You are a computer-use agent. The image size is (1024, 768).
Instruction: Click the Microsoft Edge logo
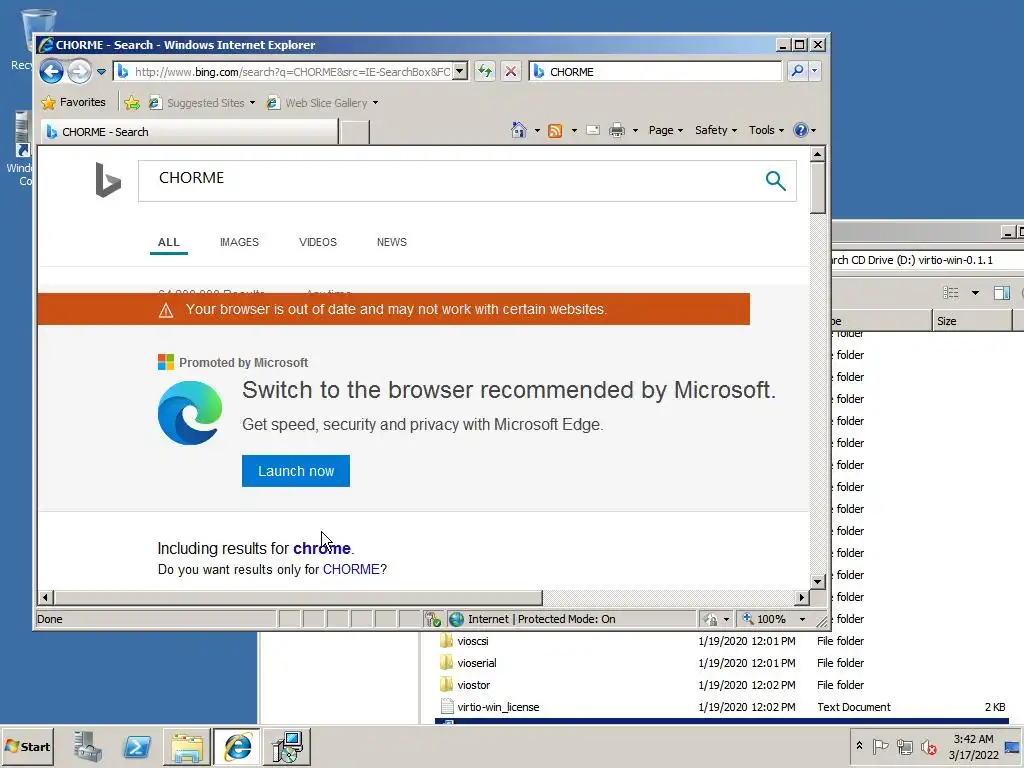(x=190, y=413)
